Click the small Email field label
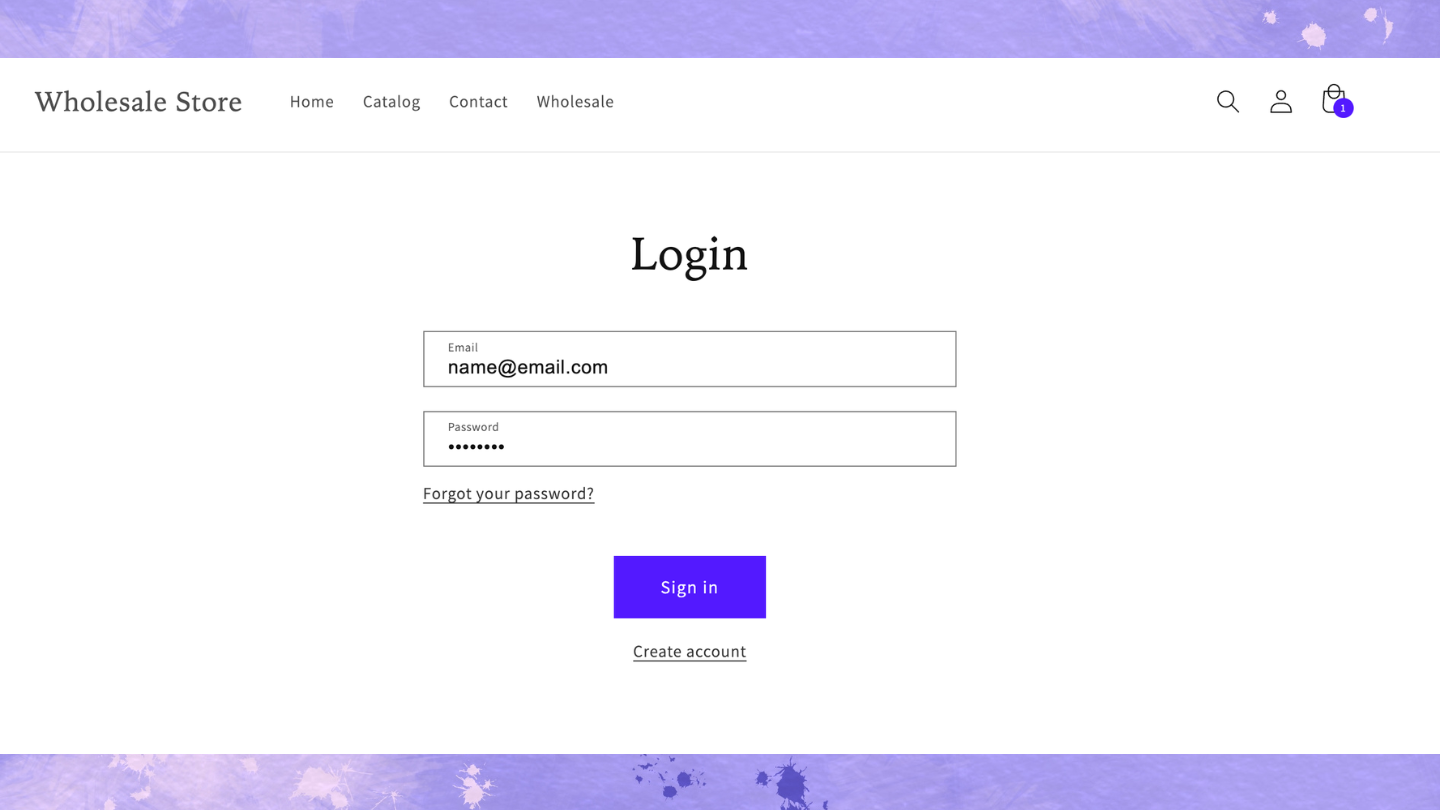The width and height of the screenshot is (1440, 810). (x=463, y=348)
